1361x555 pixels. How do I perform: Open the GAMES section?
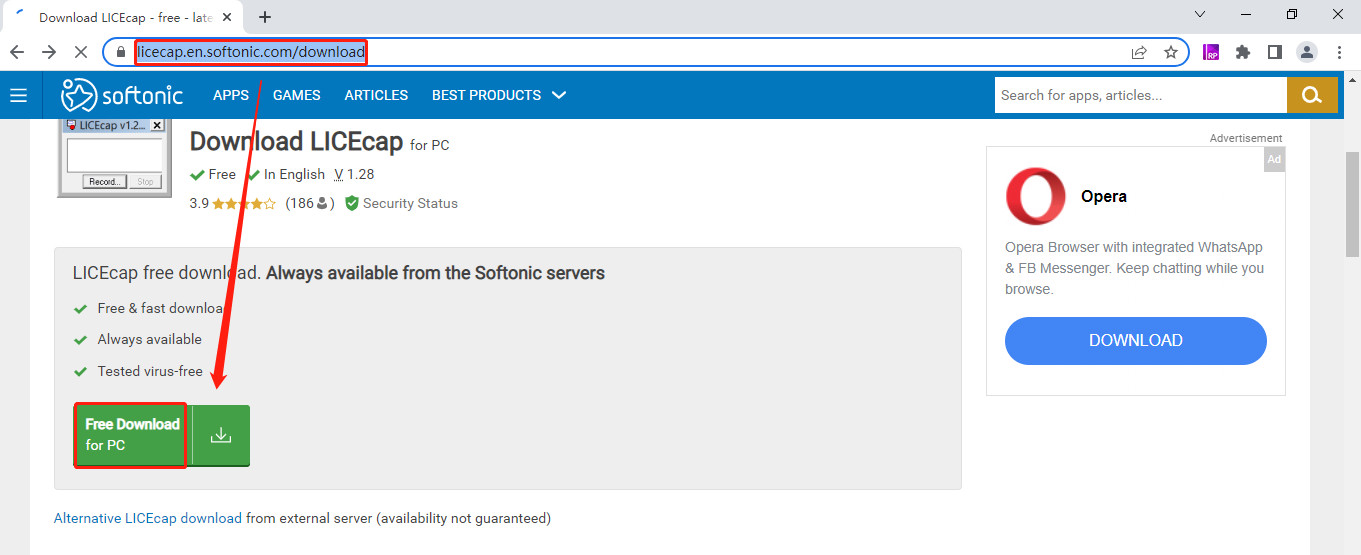point(297,95)
